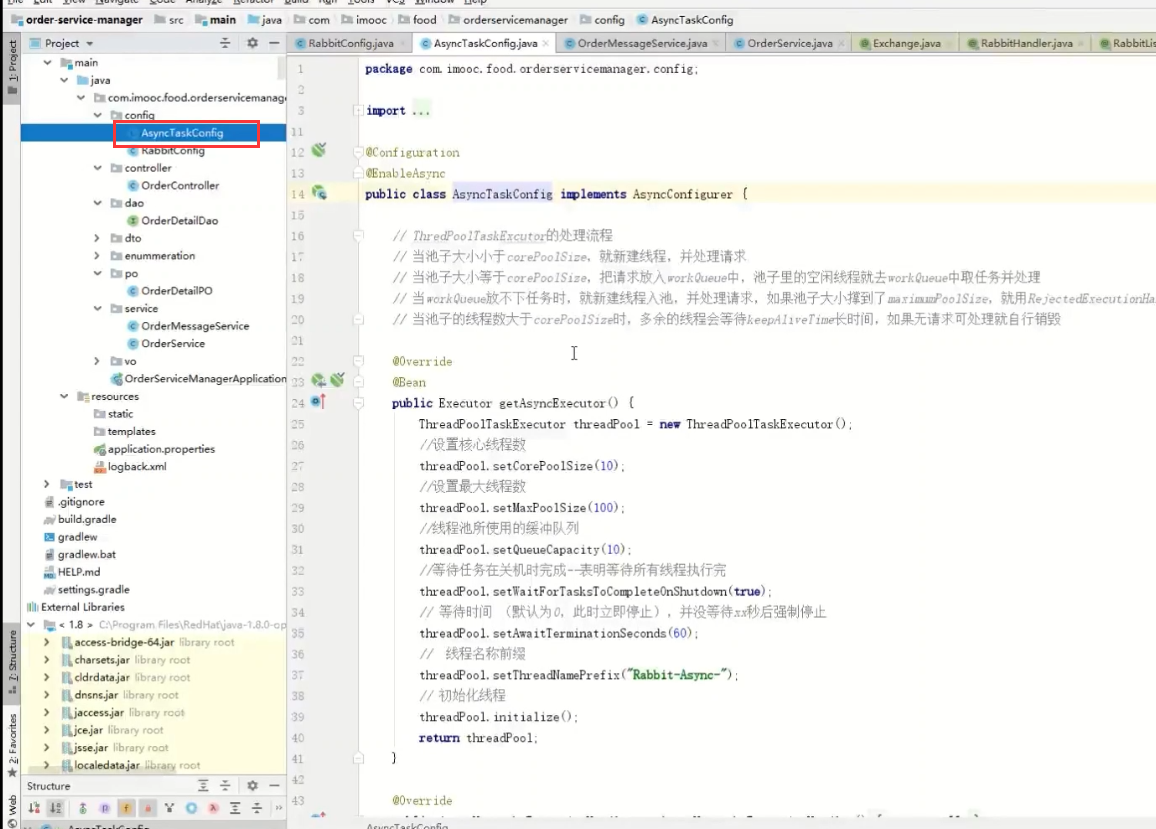Open the 2: Favorites tool window stripe
The width and height of the screenshot is (1156, 829).
click(x=12, y=745)
